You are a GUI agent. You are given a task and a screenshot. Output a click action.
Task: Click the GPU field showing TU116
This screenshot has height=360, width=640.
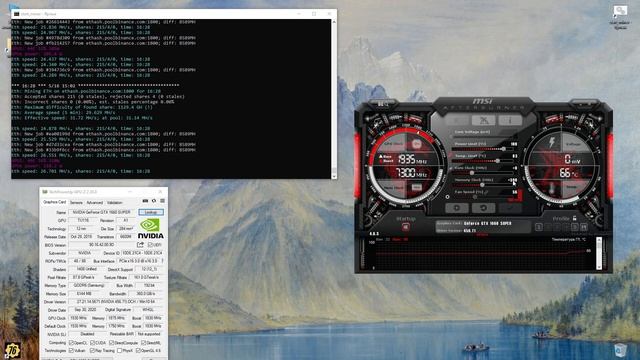pos(82,220)
